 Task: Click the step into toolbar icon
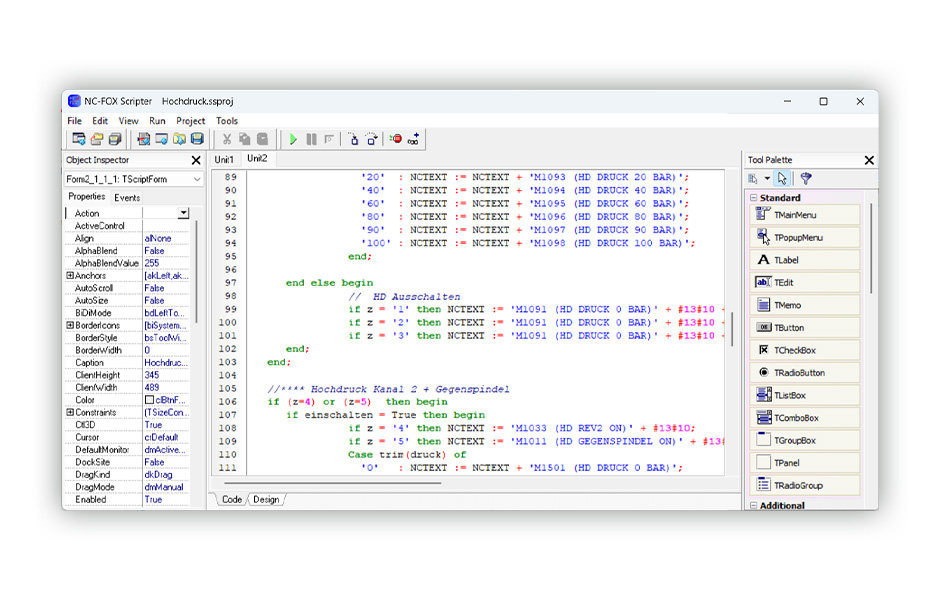pos(354,139)
